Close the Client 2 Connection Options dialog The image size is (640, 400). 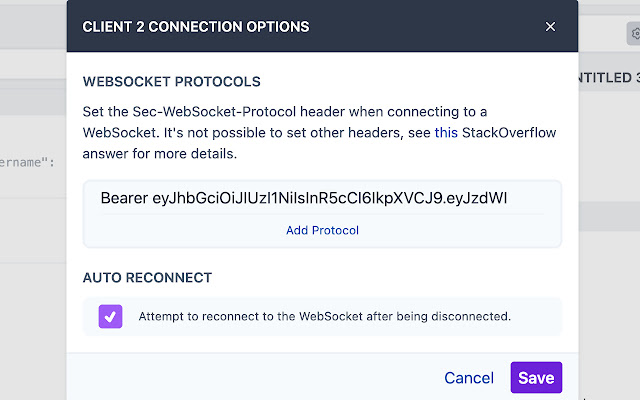(550, 27)
